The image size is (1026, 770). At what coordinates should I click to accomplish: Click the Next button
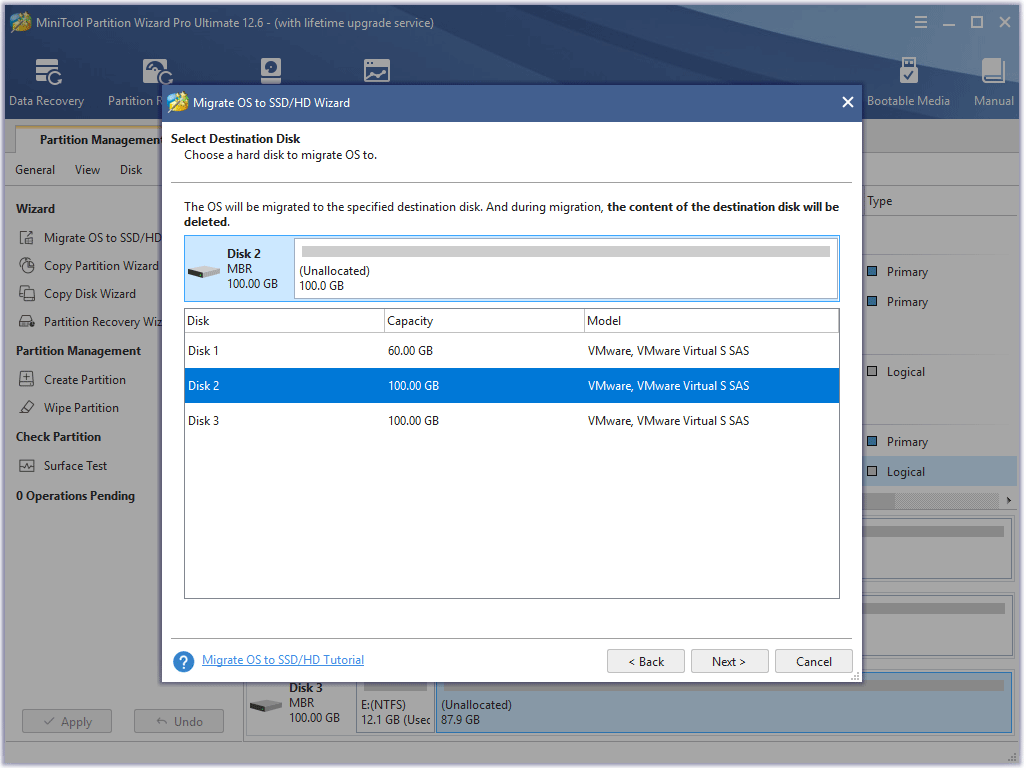729,661
